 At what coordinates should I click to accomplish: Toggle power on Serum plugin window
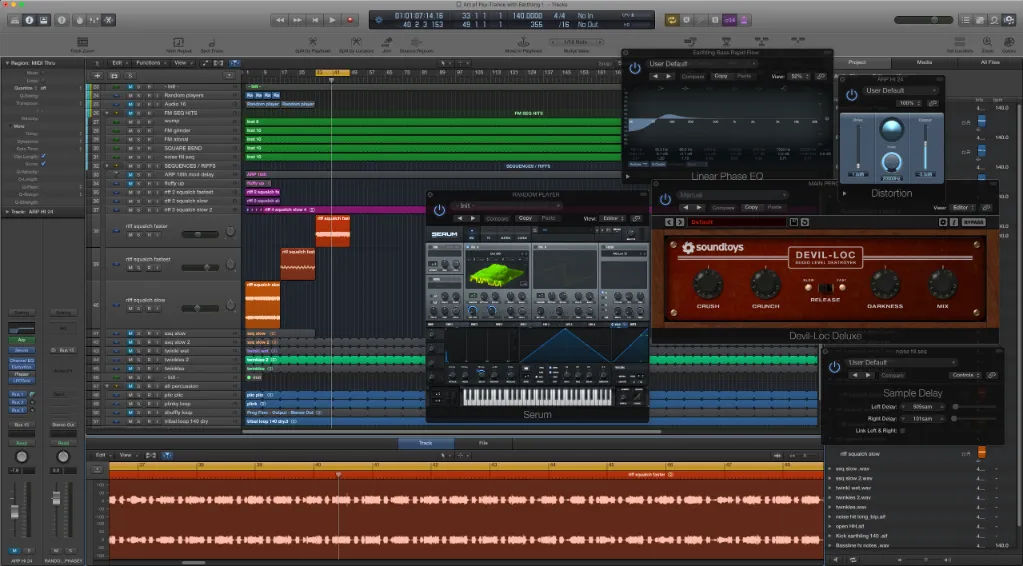coord(439,210)
